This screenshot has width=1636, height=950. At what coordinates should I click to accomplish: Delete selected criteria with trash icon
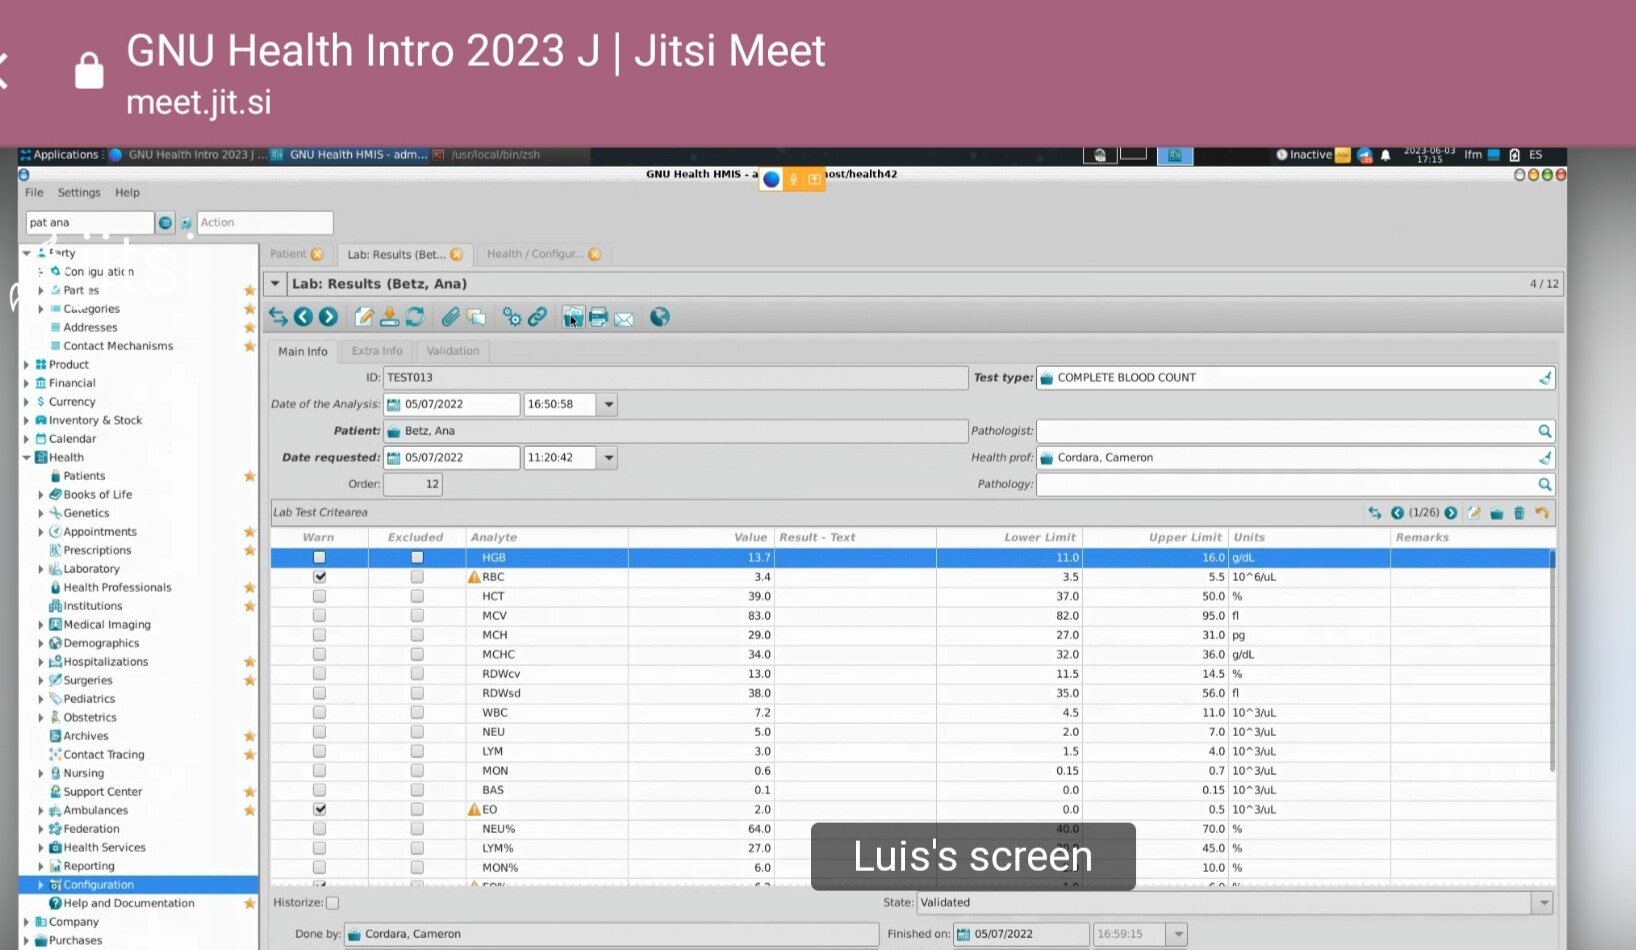point(1519,513)
